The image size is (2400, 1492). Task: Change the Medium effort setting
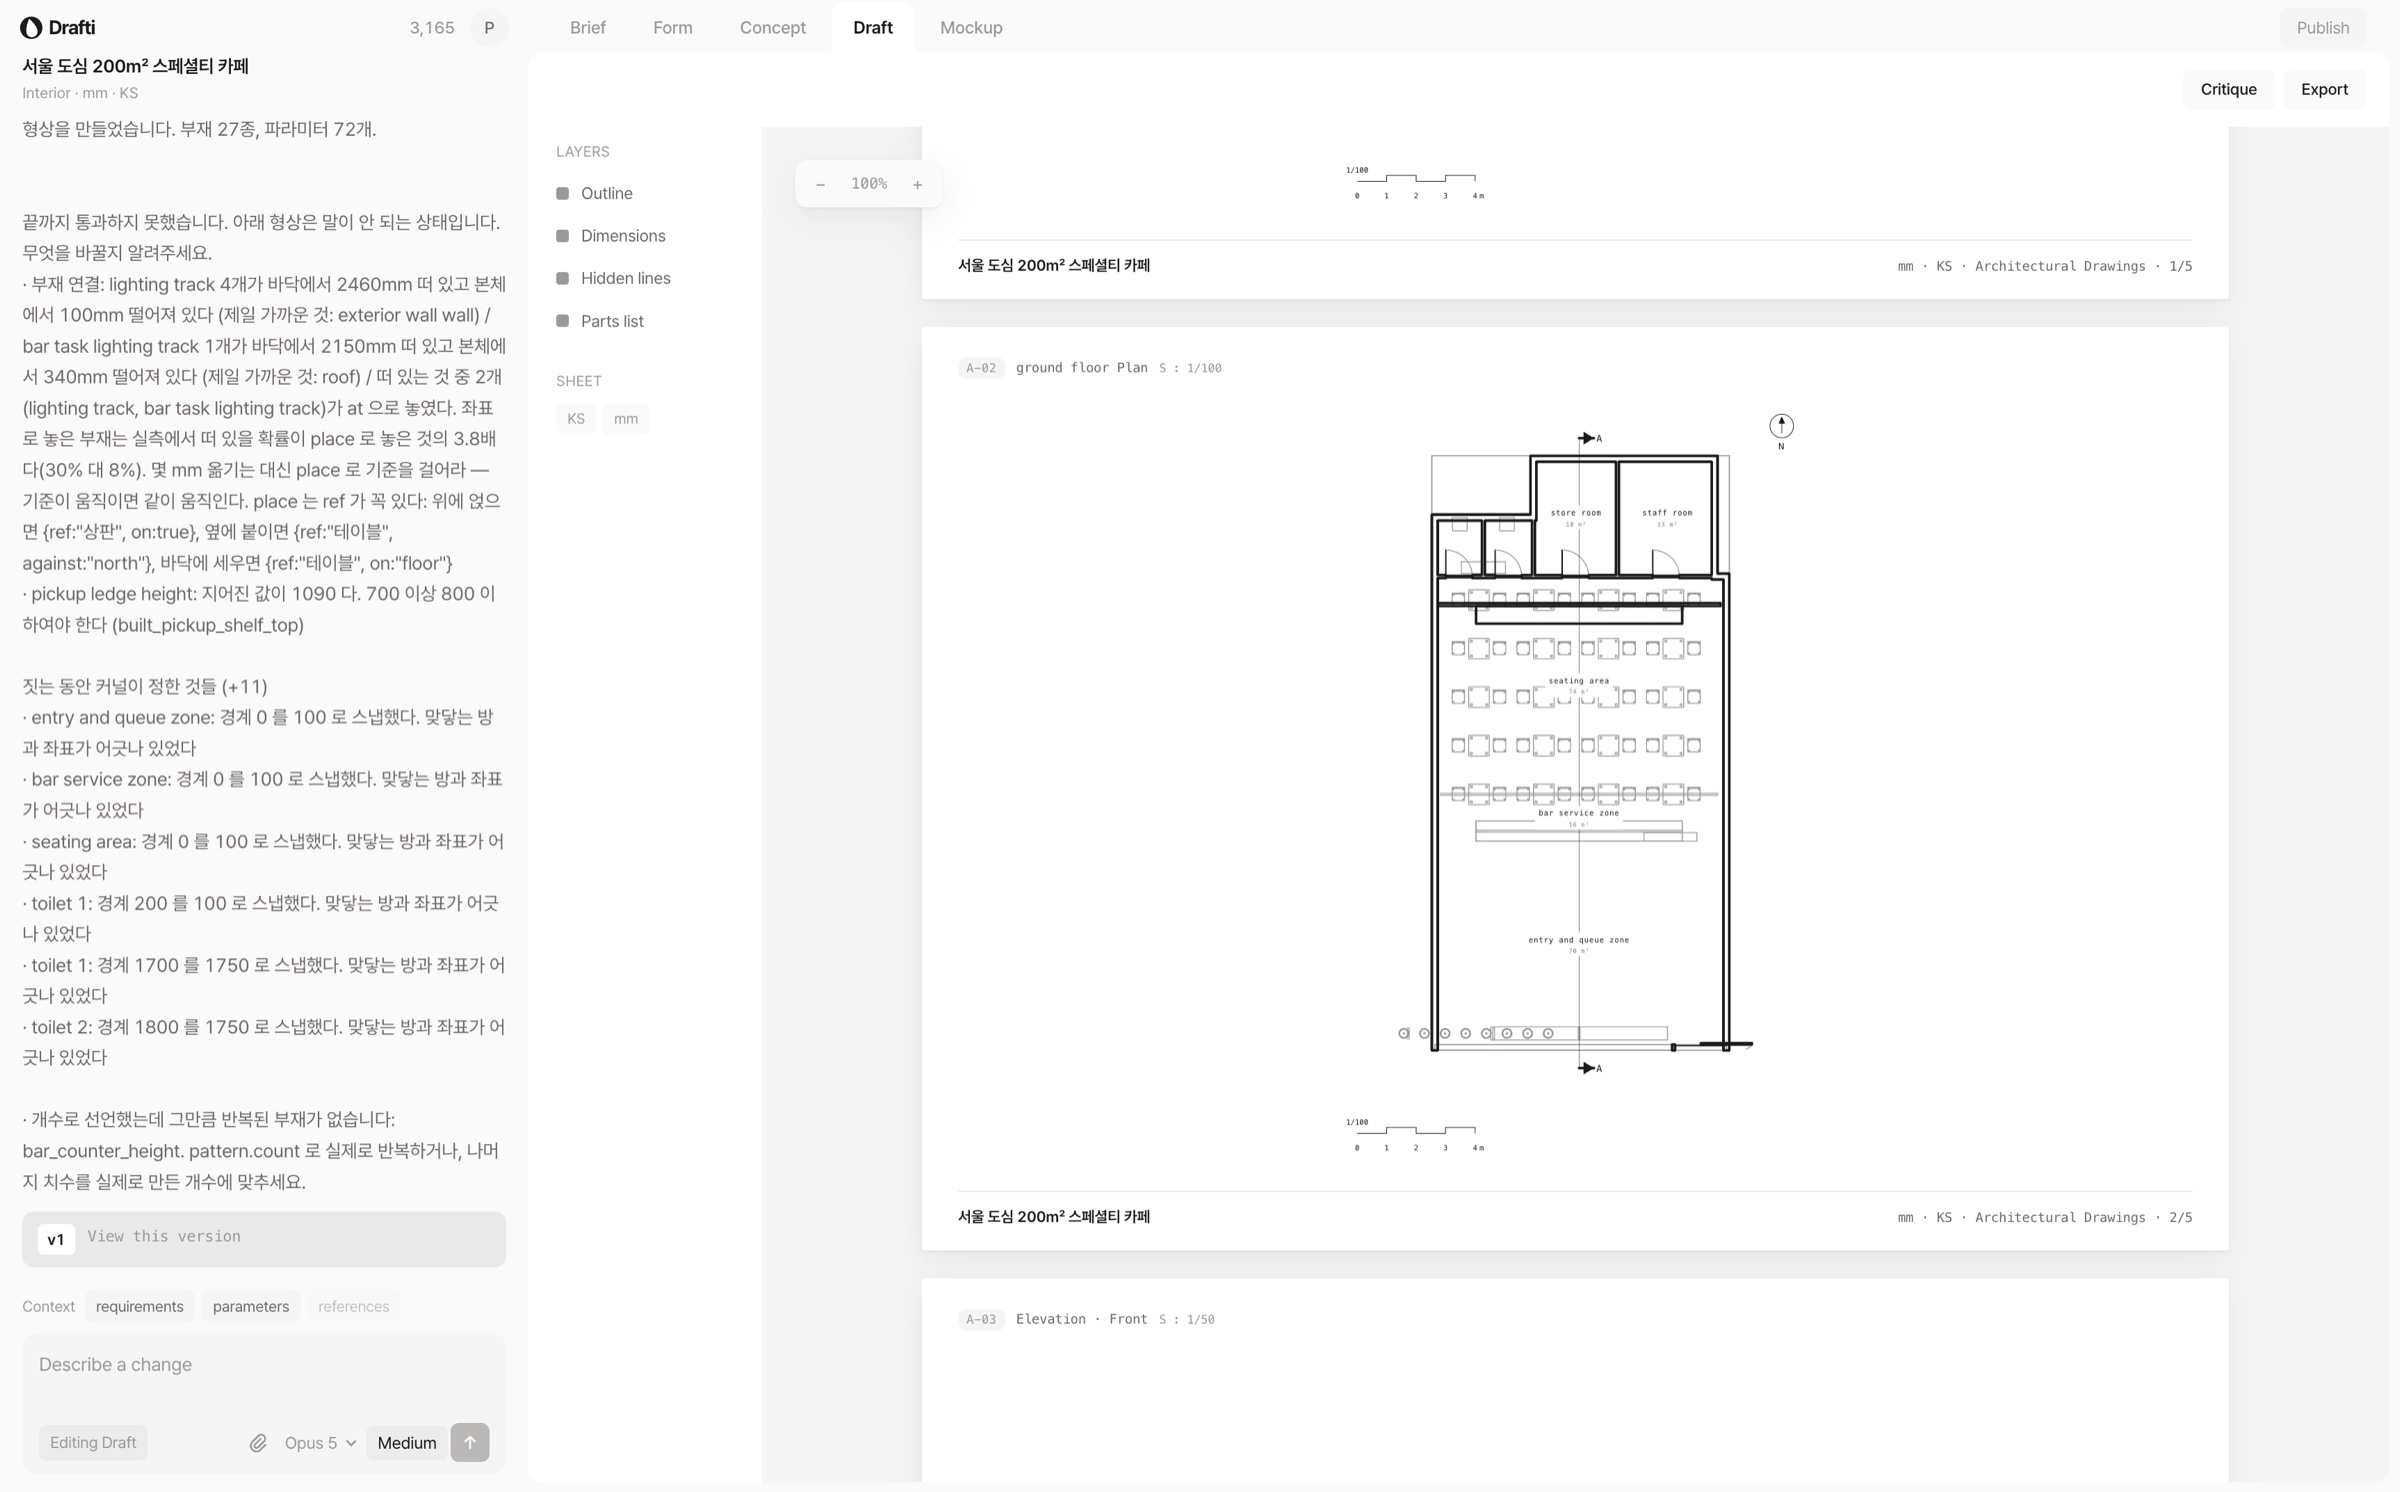click(x=407, y=1443)
